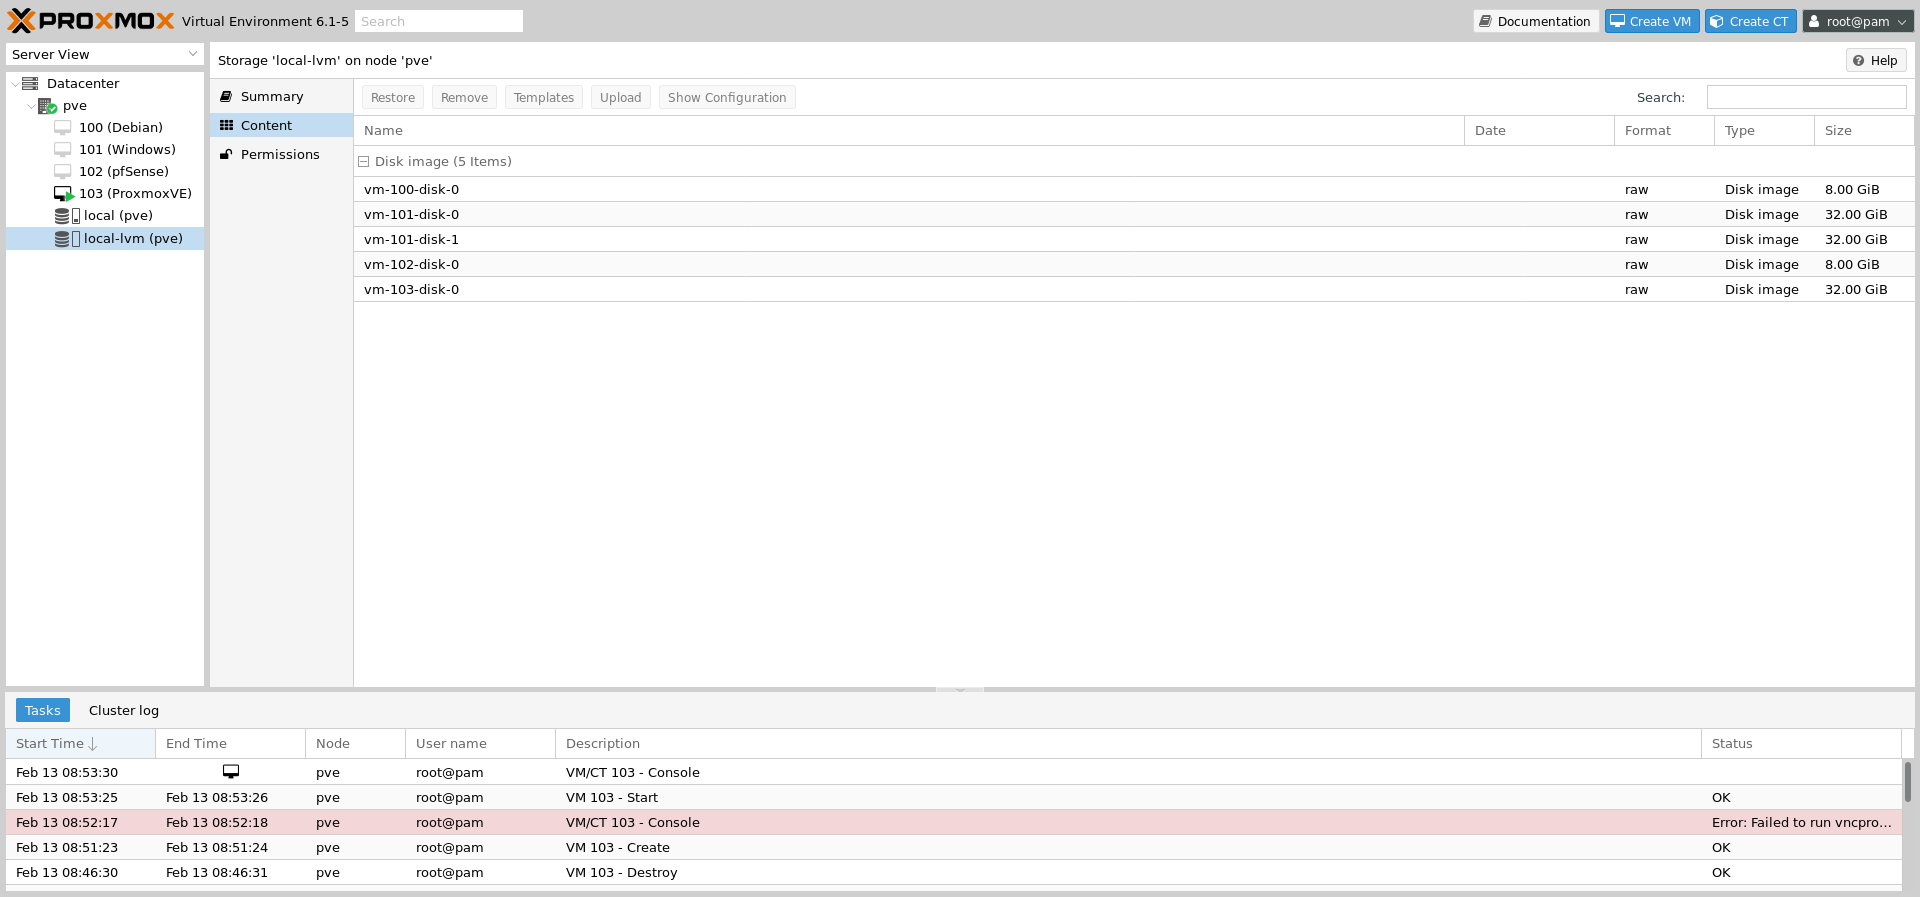Image resolution: width=1920 pixels, height=897 pixels.
Task: Click the Create VM monitor icon
Action: point(1617,21)
